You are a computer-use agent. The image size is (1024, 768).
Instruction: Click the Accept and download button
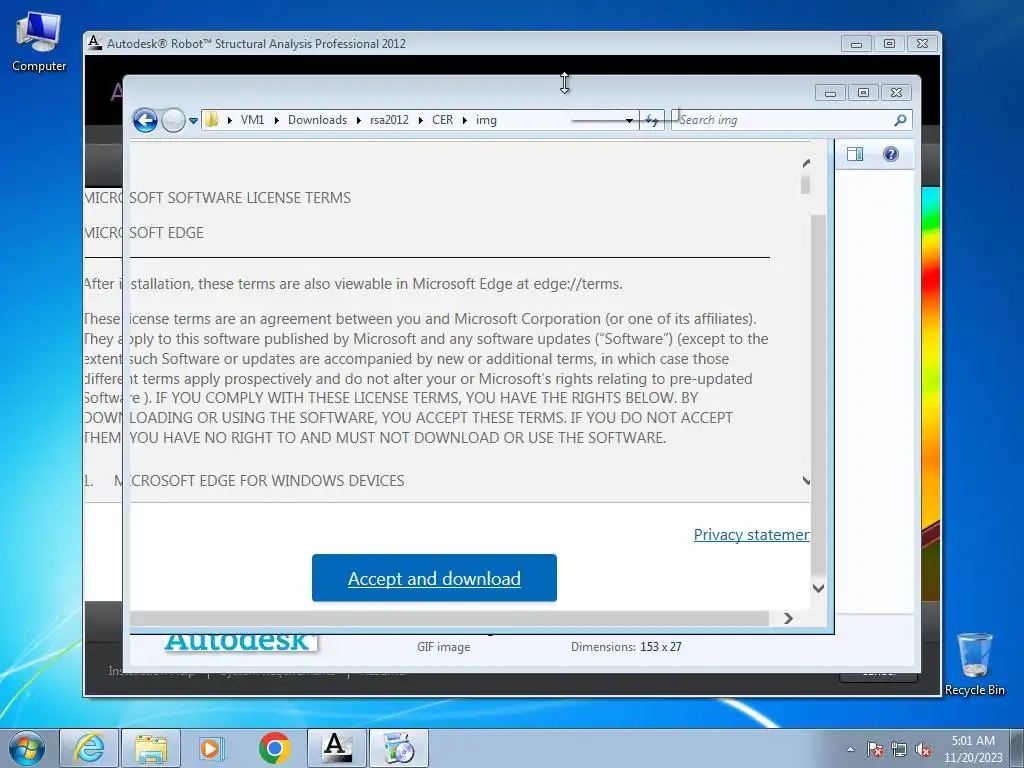click(x=434, y=578)
